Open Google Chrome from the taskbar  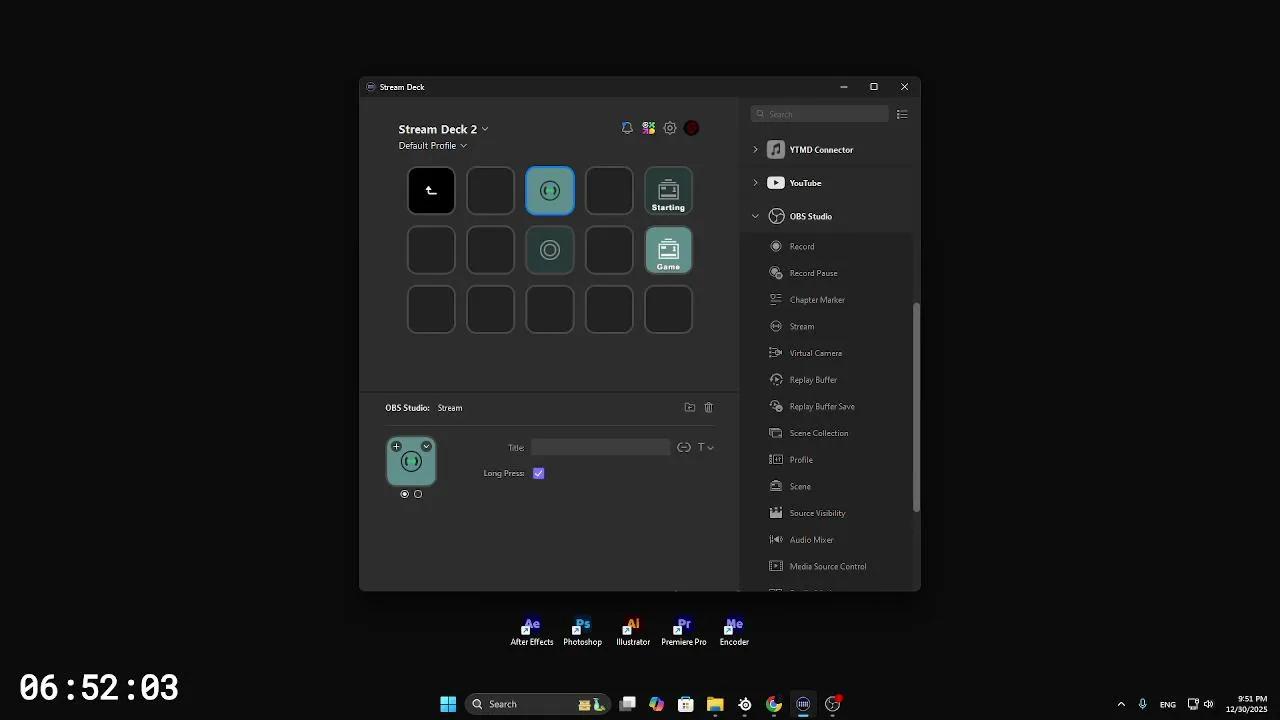[774, 704]
